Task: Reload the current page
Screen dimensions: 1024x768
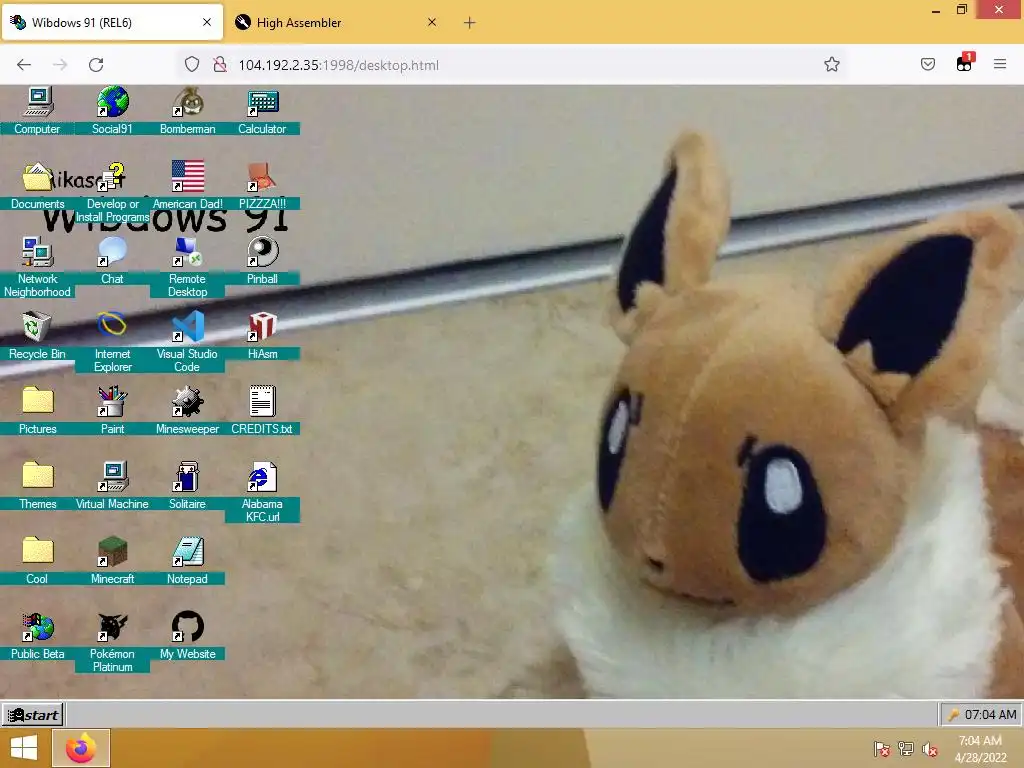Action: pos(96,65)
